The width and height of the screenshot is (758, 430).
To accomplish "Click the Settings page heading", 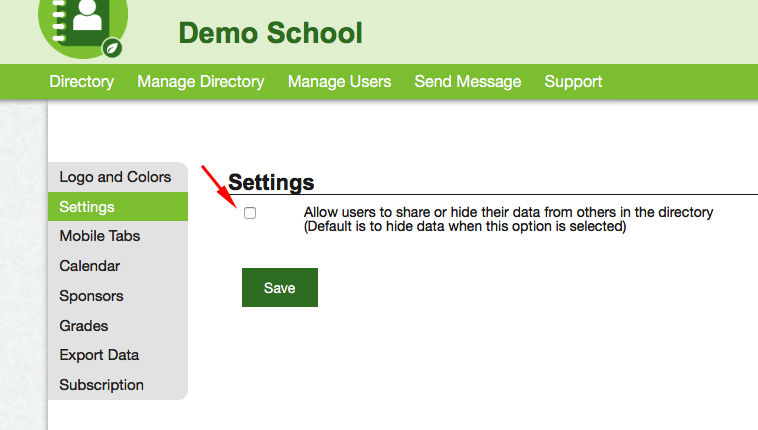I will 271,183.
